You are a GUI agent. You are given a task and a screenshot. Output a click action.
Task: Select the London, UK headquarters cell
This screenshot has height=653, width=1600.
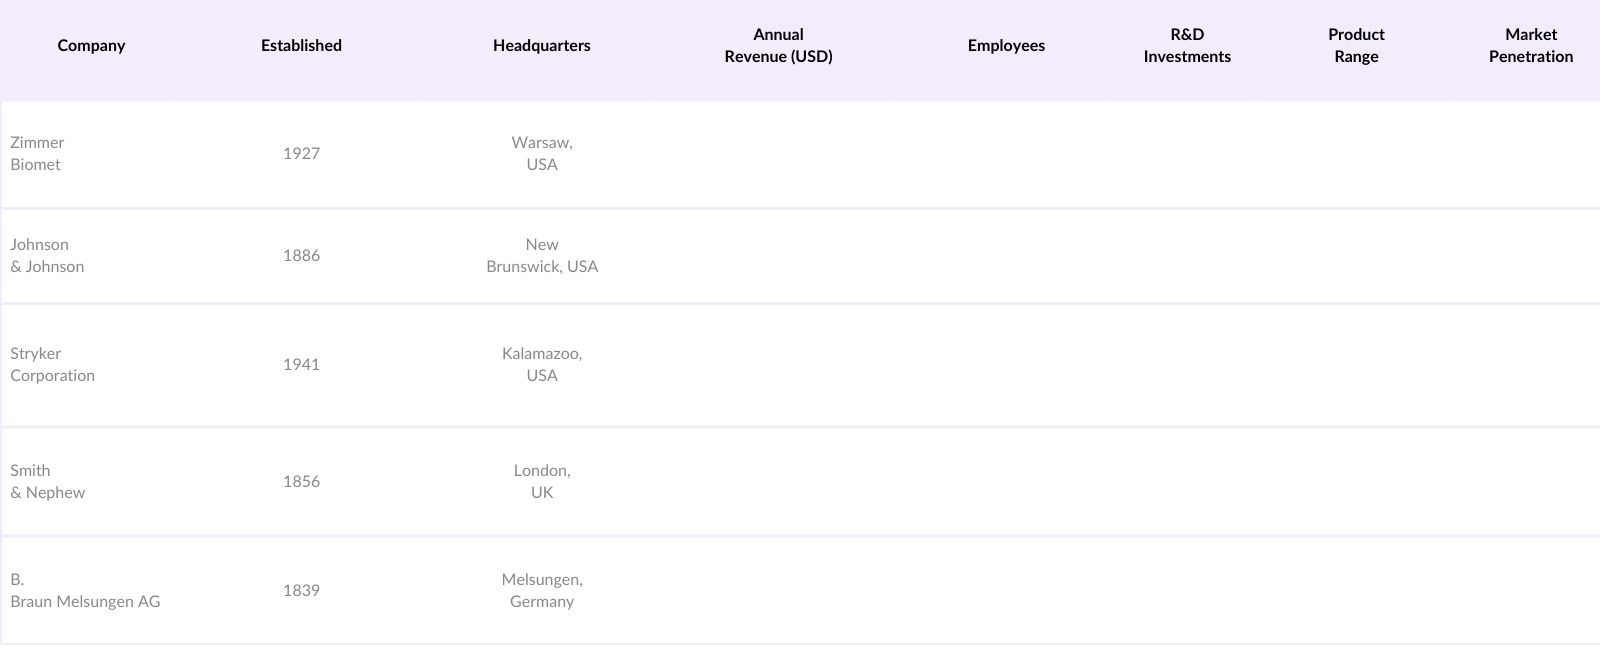coord(542,482)
